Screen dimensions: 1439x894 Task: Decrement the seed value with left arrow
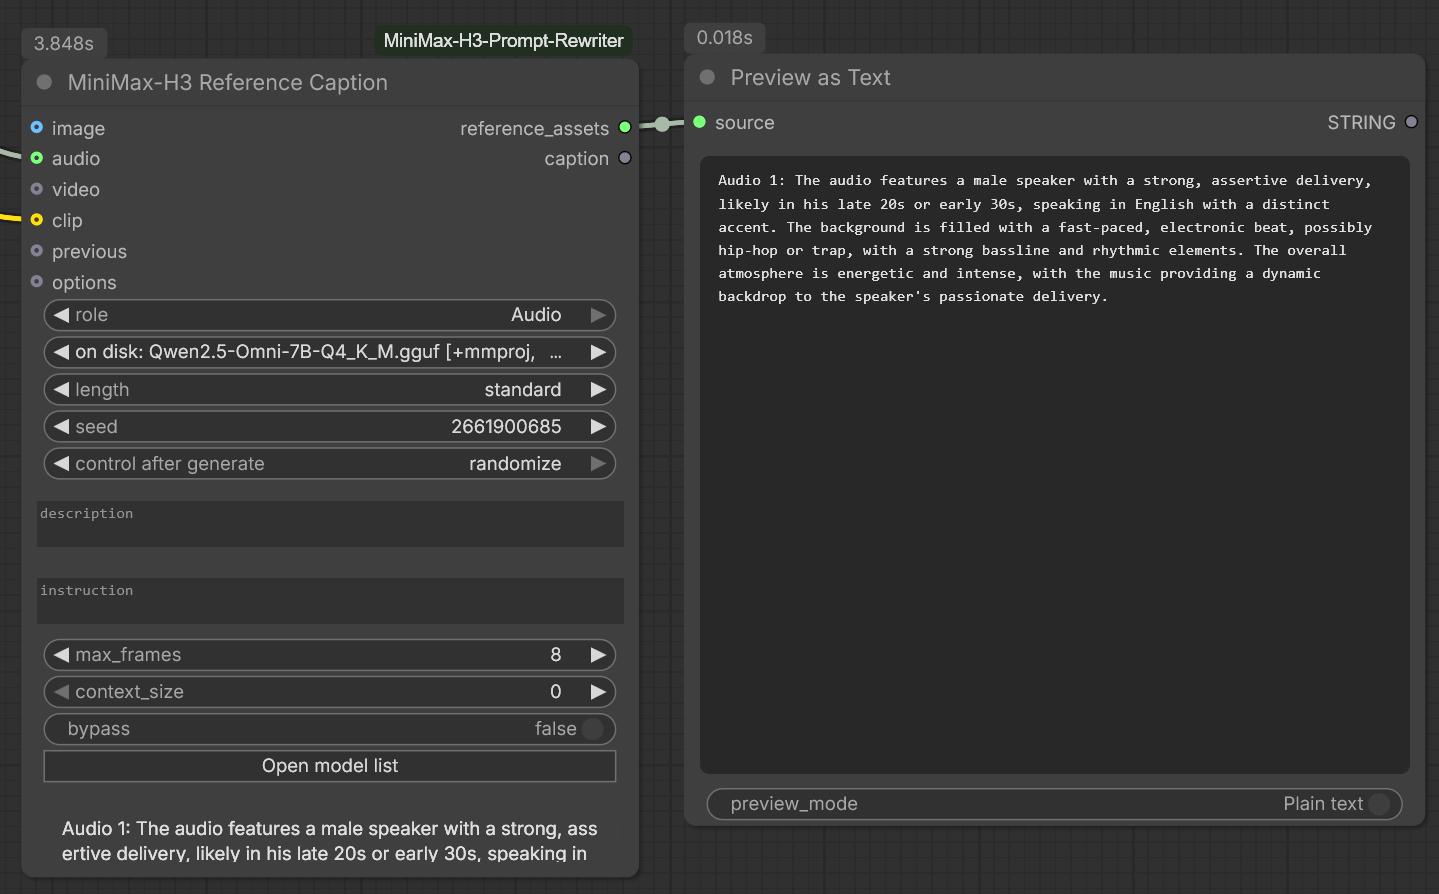[61, 426]
